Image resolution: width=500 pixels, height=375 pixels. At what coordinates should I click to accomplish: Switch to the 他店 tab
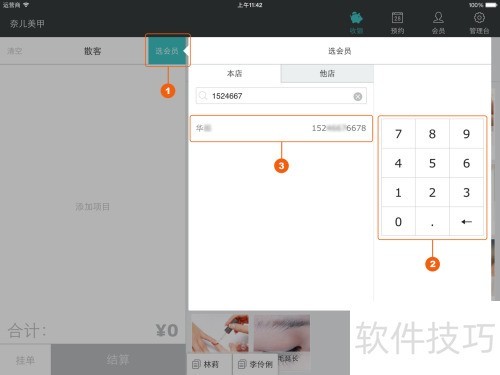pos(327,73)
